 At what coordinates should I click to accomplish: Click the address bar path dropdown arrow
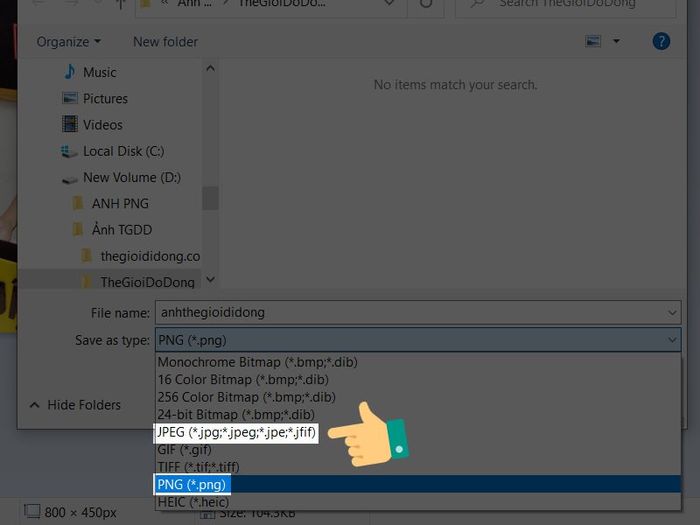(389, 4)
